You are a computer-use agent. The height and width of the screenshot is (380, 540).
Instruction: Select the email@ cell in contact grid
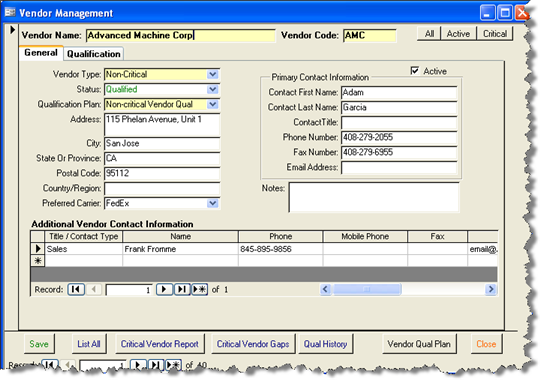pyautogui.click(x=483, y=249)
